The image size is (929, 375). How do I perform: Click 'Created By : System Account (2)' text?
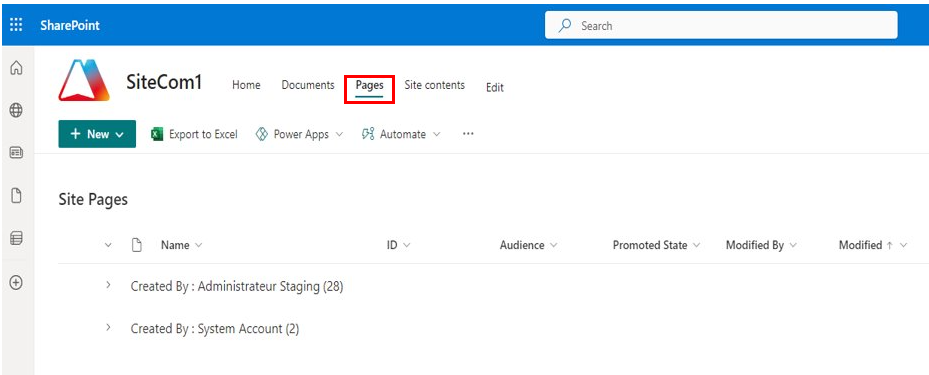[x=214, y=328]
